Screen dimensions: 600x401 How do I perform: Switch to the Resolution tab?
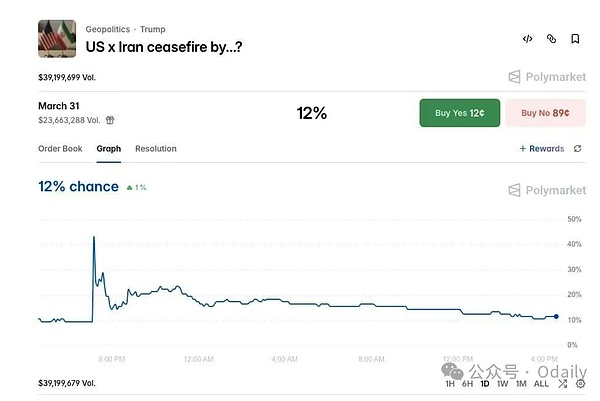coord(156,149)
